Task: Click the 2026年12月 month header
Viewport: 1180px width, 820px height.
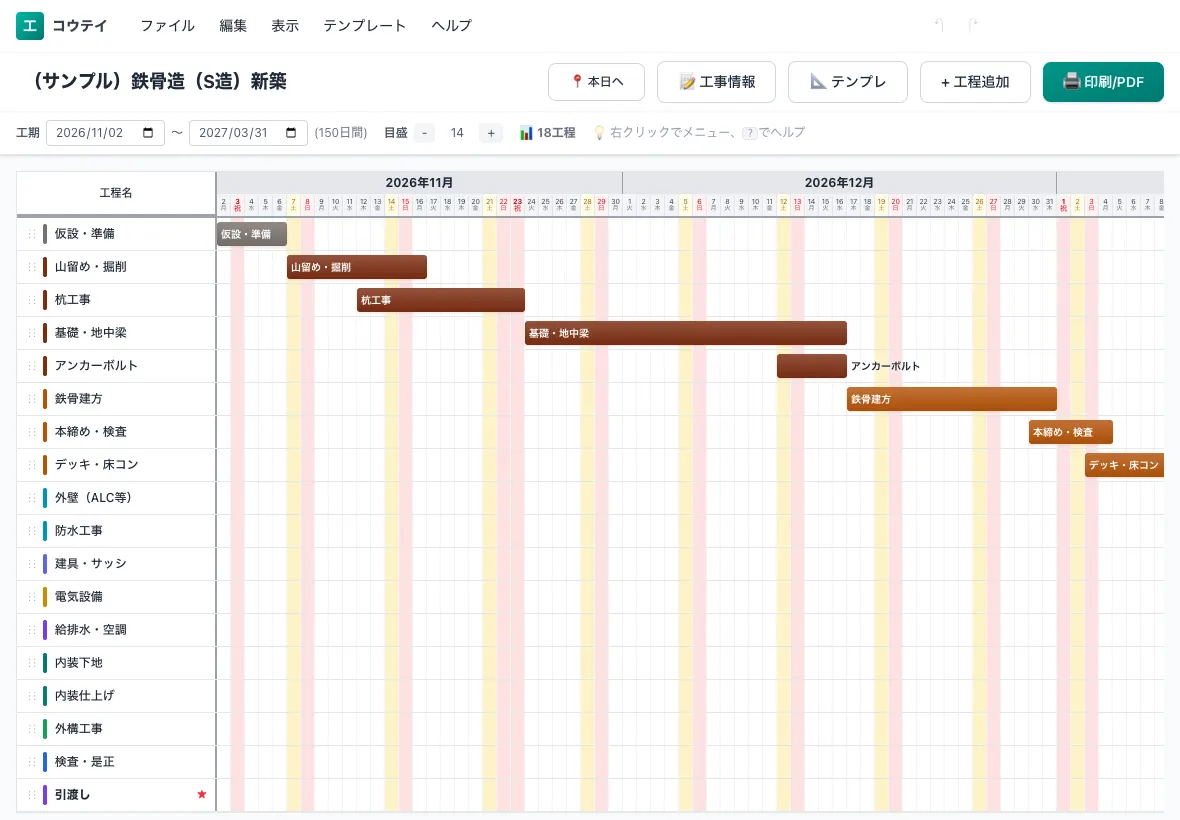Action: tap(839, 183)
